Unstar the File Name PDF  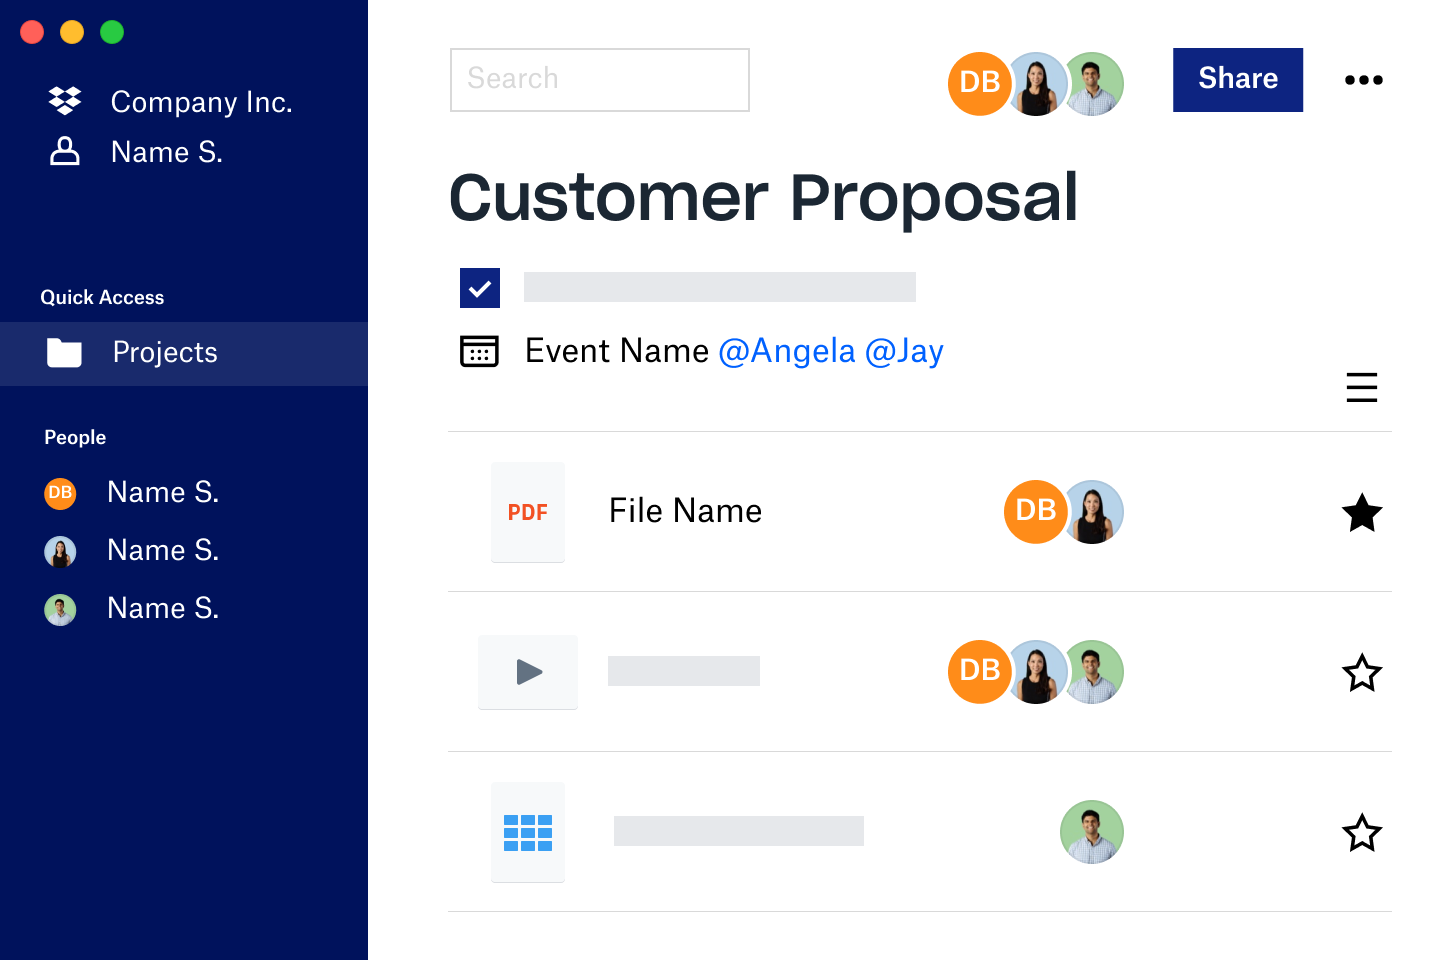click(1362, 513)
